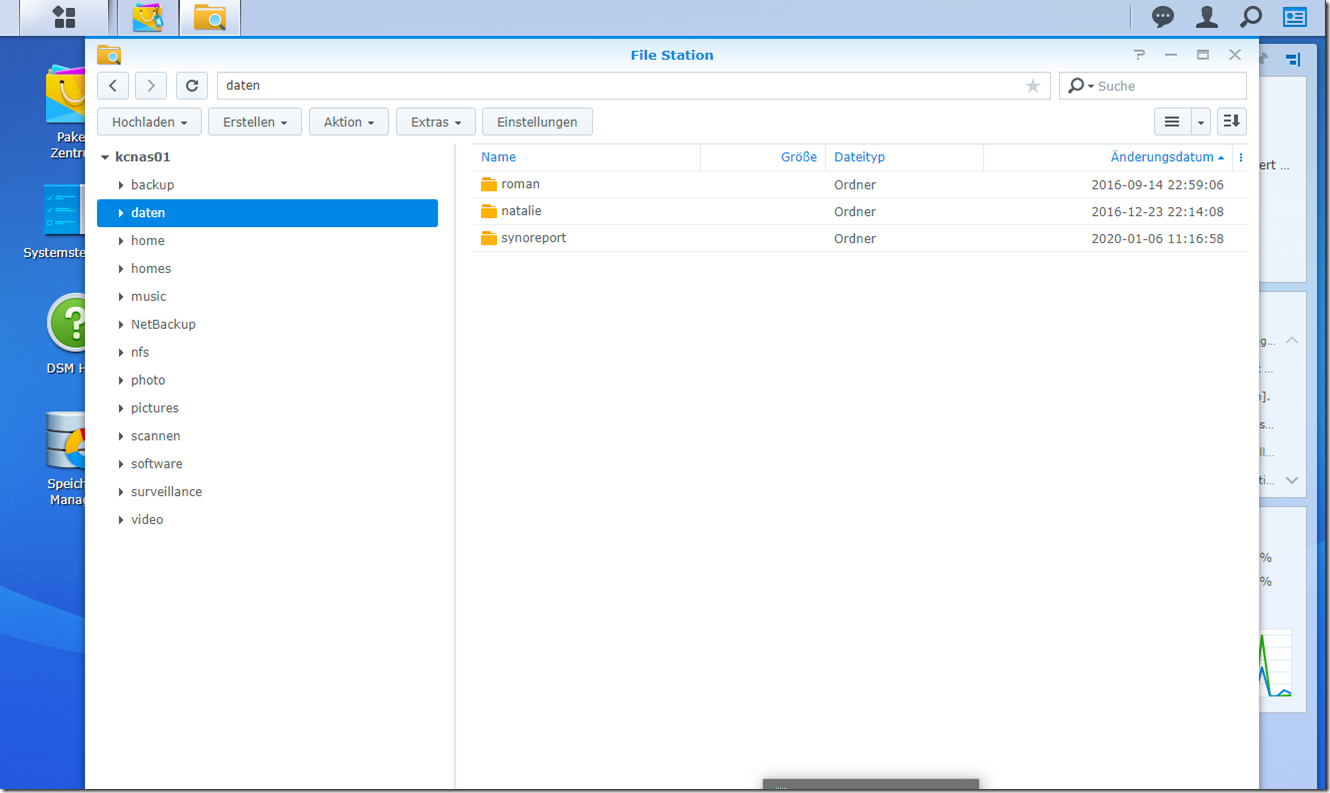
Task: Refresh the current folder listing
Action: (192, 86)
